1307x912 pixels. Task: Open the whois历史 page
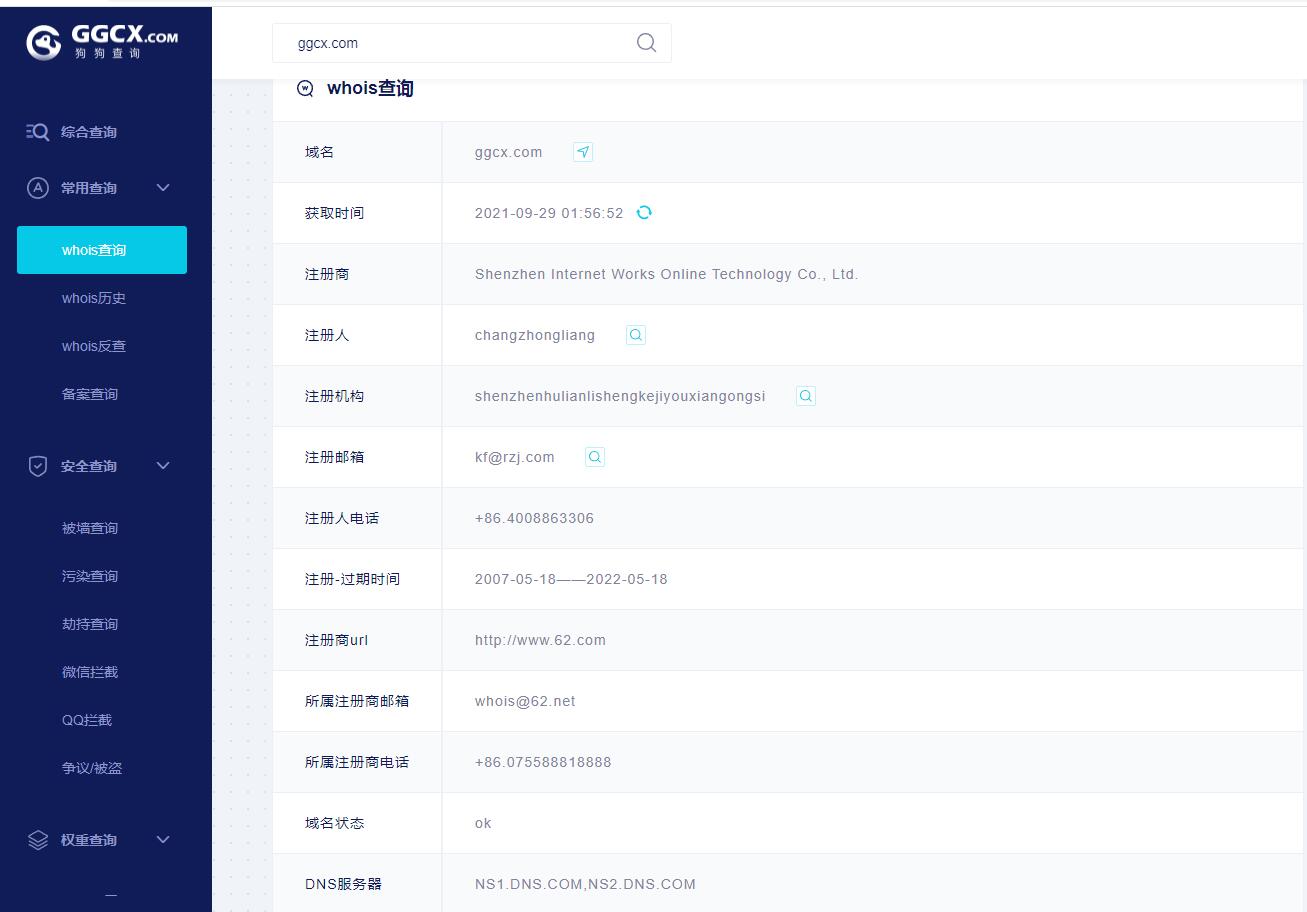click(93, 297)
